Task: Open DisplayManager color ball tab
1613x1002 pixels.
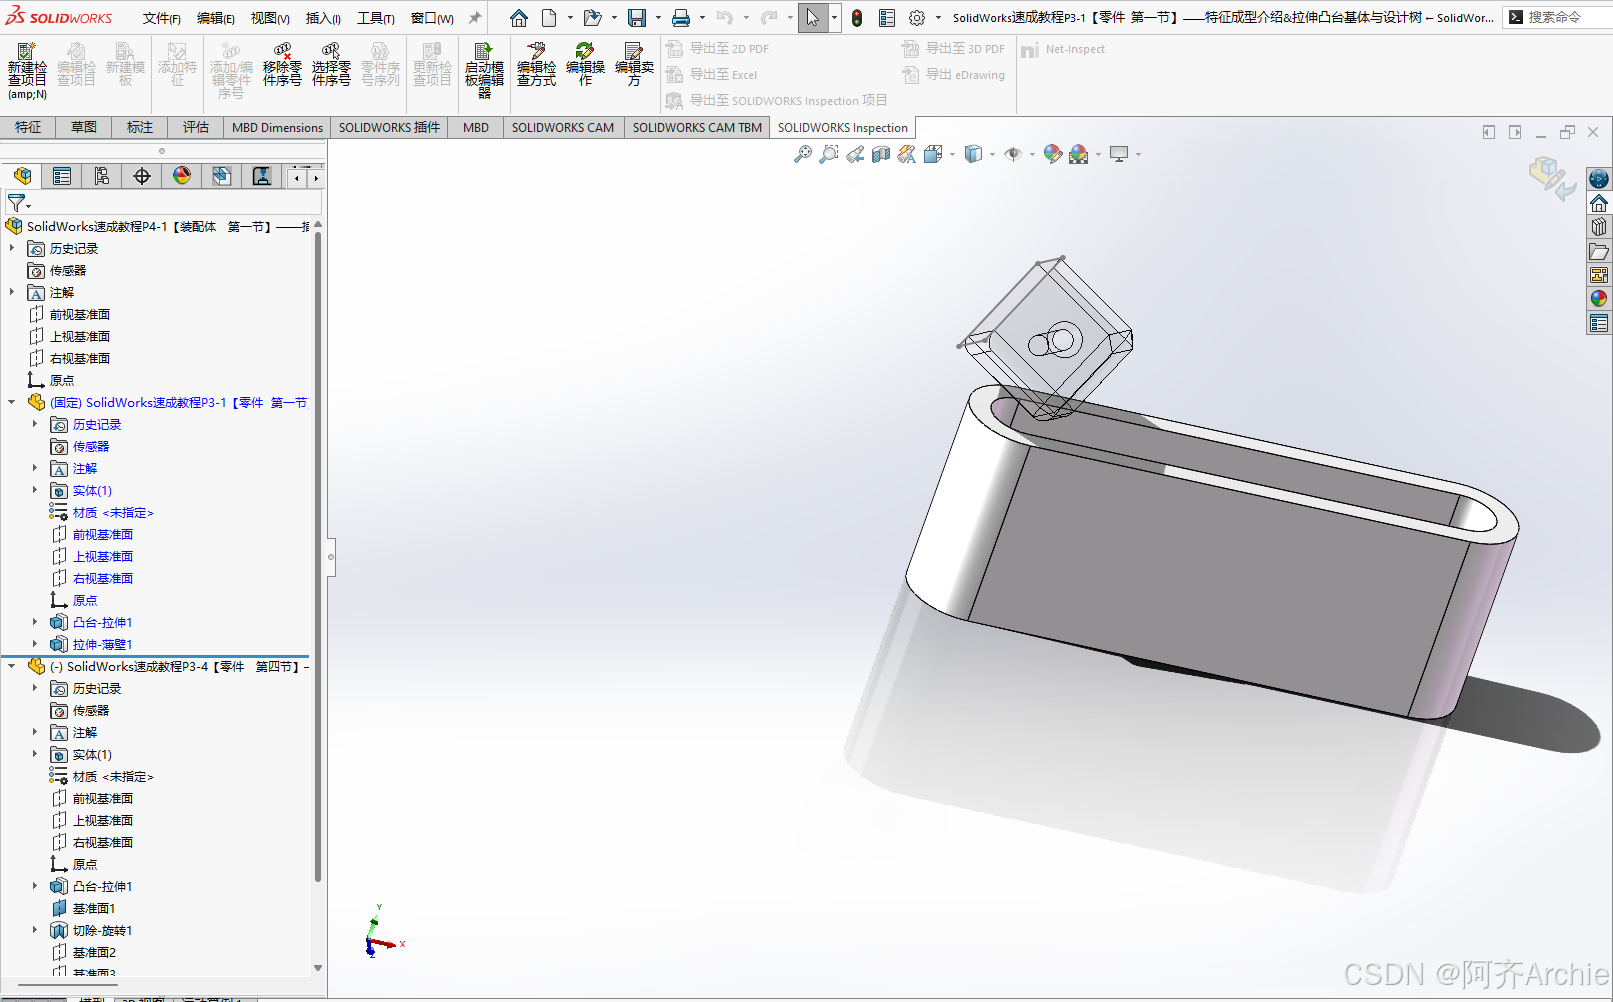Action: coord(182,176)
